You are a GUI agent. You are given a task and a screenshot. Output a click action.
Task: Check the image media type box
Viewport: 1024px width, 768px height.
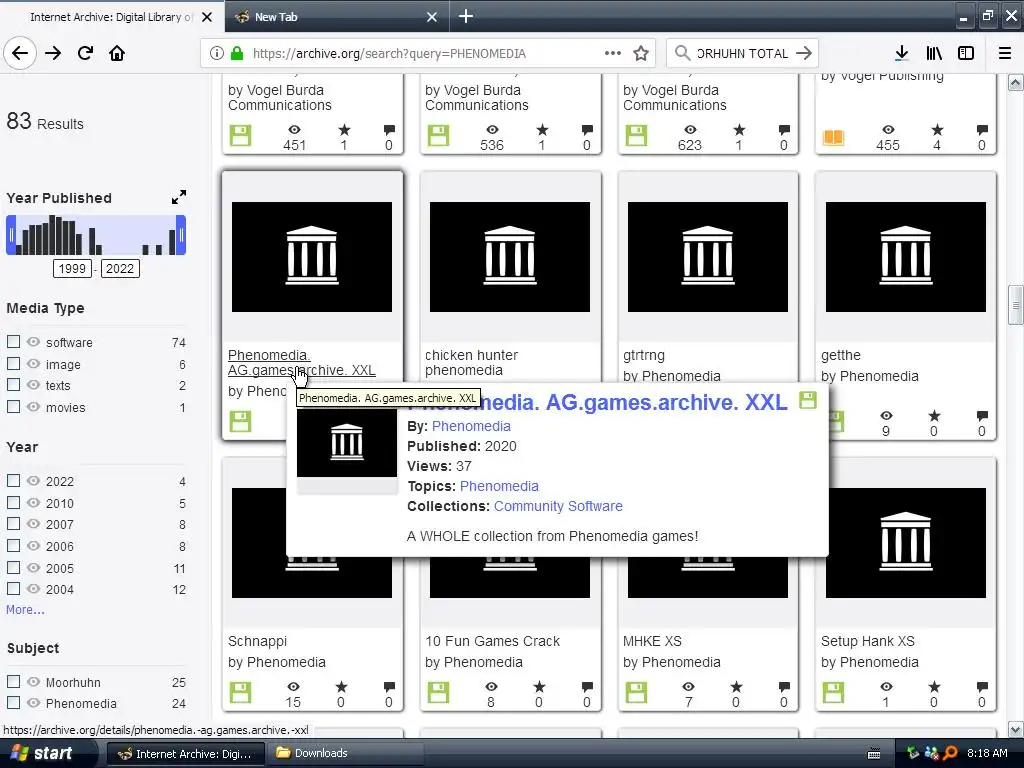(13, 363)
